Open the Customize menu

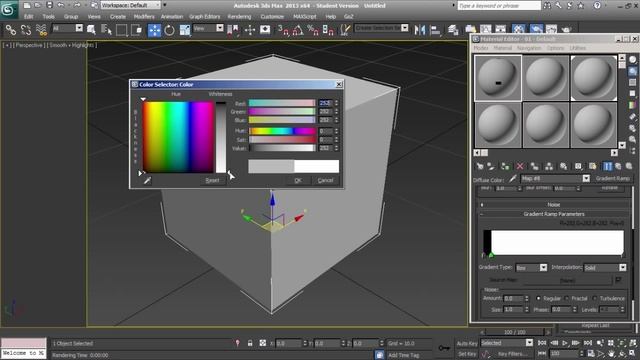[272, 17]
